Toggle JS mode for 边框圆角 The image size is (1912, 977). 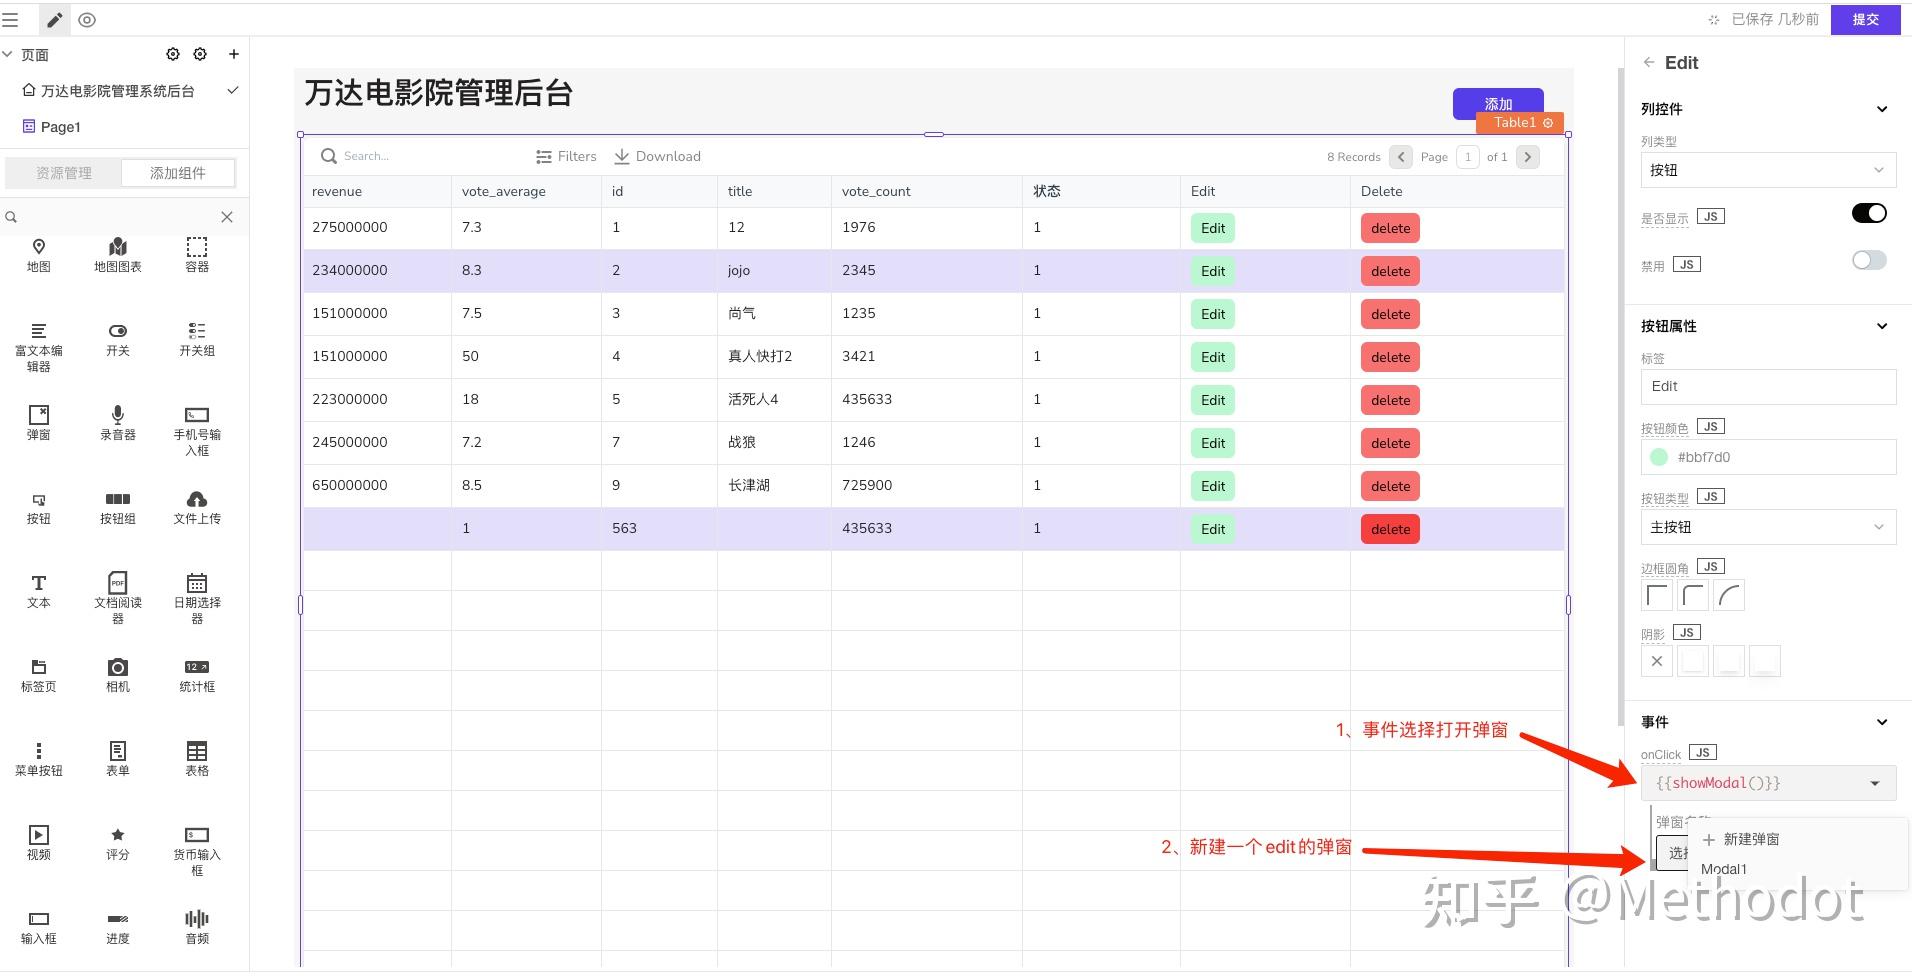(1711, 567)
